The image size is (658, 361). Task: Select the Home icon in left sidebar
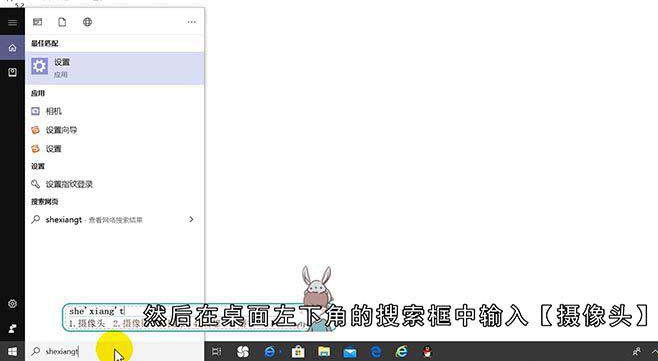click(x=12, y=47)
